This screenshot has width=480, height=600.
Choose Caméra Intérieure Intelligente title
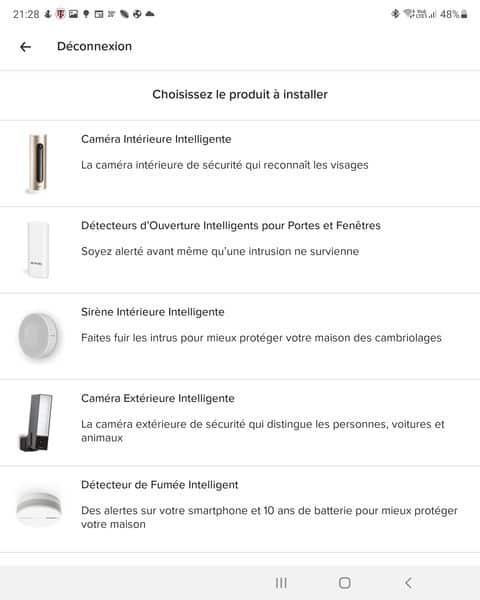(x=156, y=139)
